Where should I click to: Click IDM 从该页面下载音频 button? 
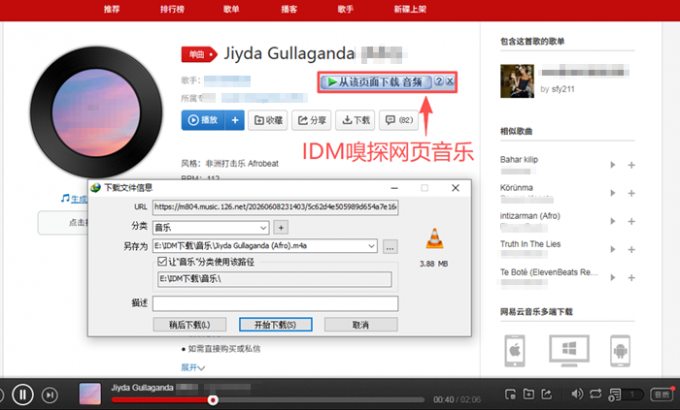[376, 82]
